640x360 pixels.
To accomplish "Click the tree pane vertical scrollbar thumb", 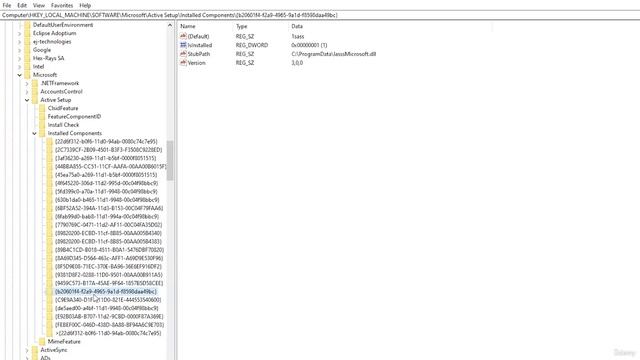I will (170, 160).
